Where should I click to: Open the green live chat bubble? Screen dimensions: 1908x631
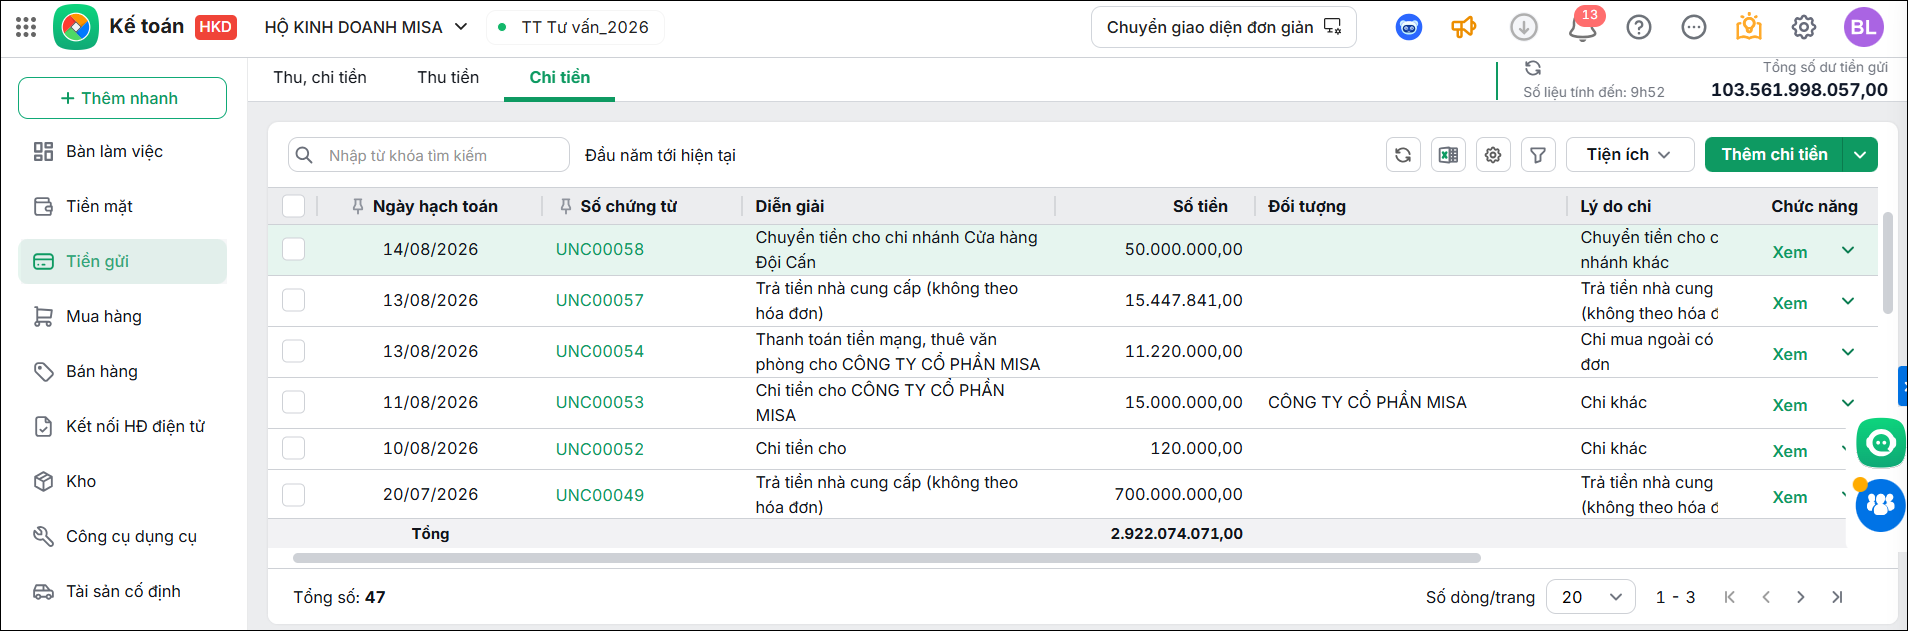(x=1881, y=443)
